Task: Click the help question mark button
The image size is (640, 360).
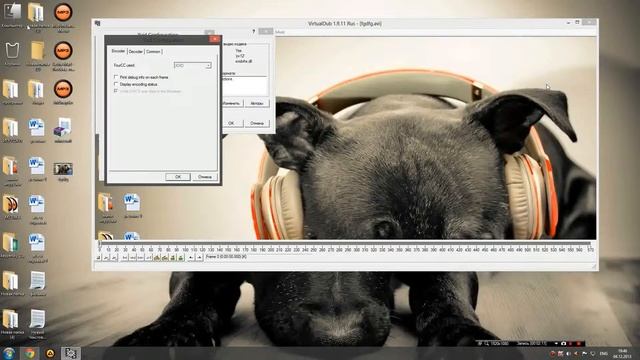Action: 253,31
